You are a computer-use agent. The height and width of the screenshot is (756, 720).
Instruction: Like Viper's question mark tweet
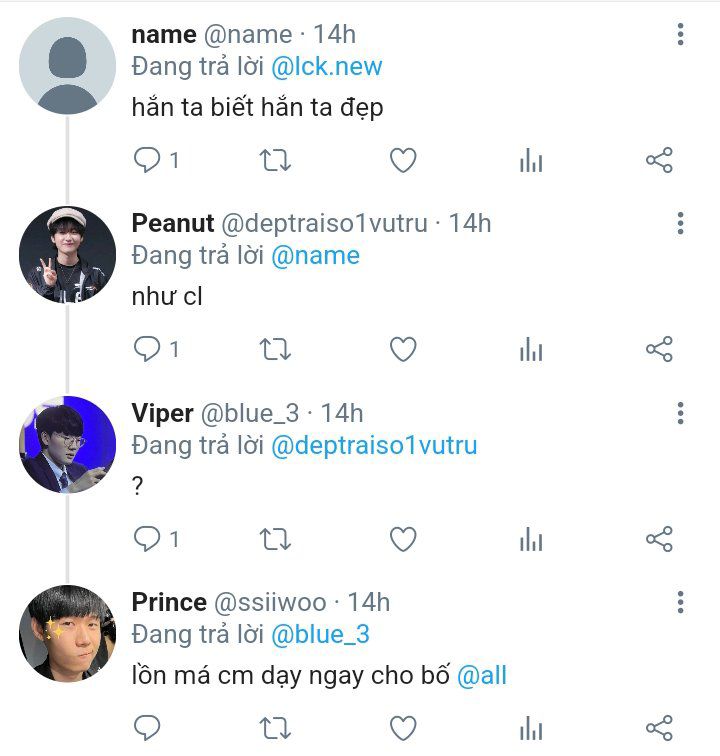(x=403, y=540)
